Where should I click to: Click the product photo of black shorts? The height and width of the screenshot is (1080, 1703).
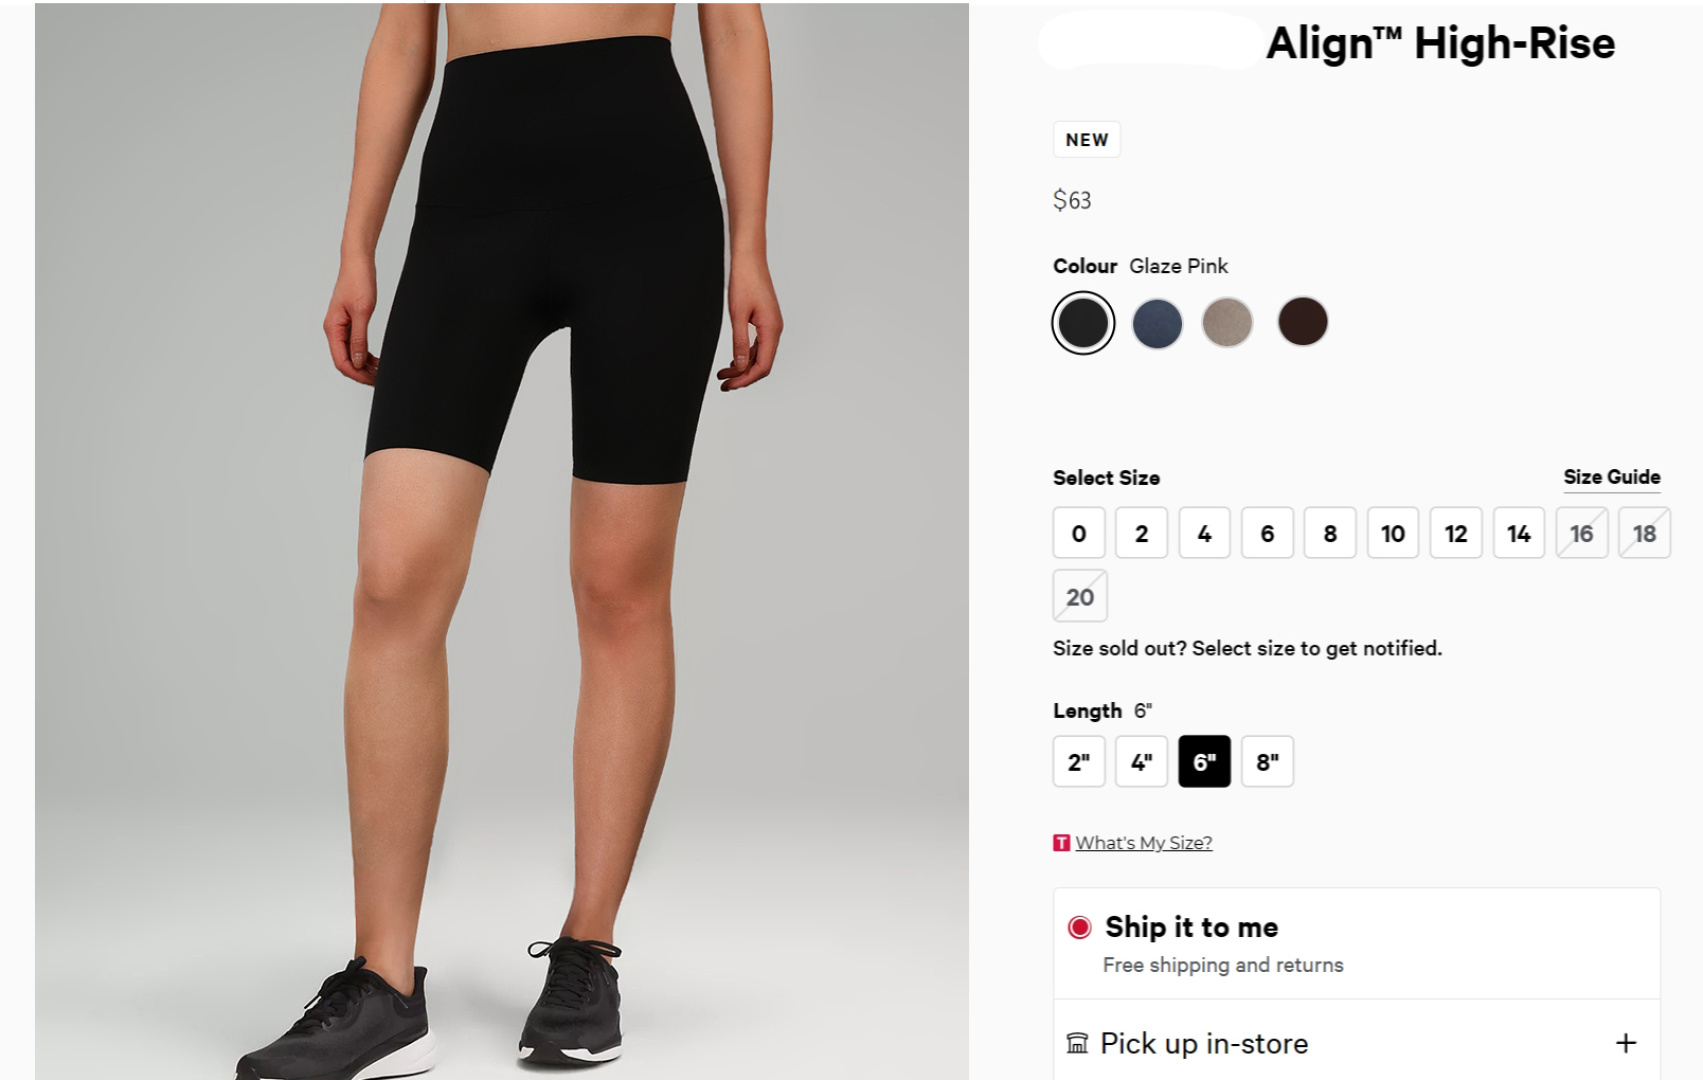pyautogui.click(x=502, y=541)
